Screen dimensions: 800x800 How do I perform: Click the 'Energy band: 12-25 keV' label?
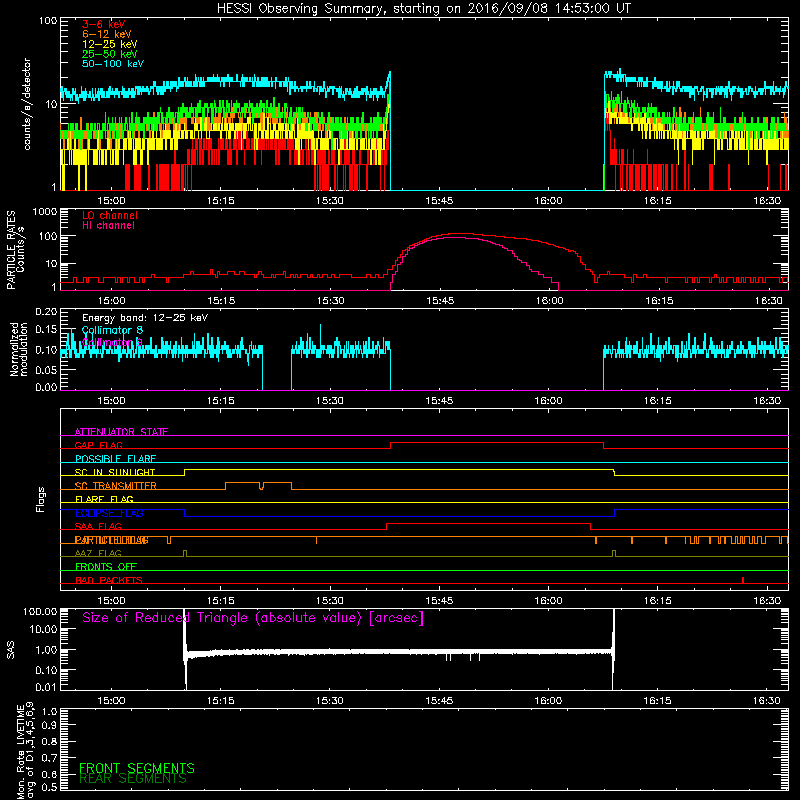(145, 318)
